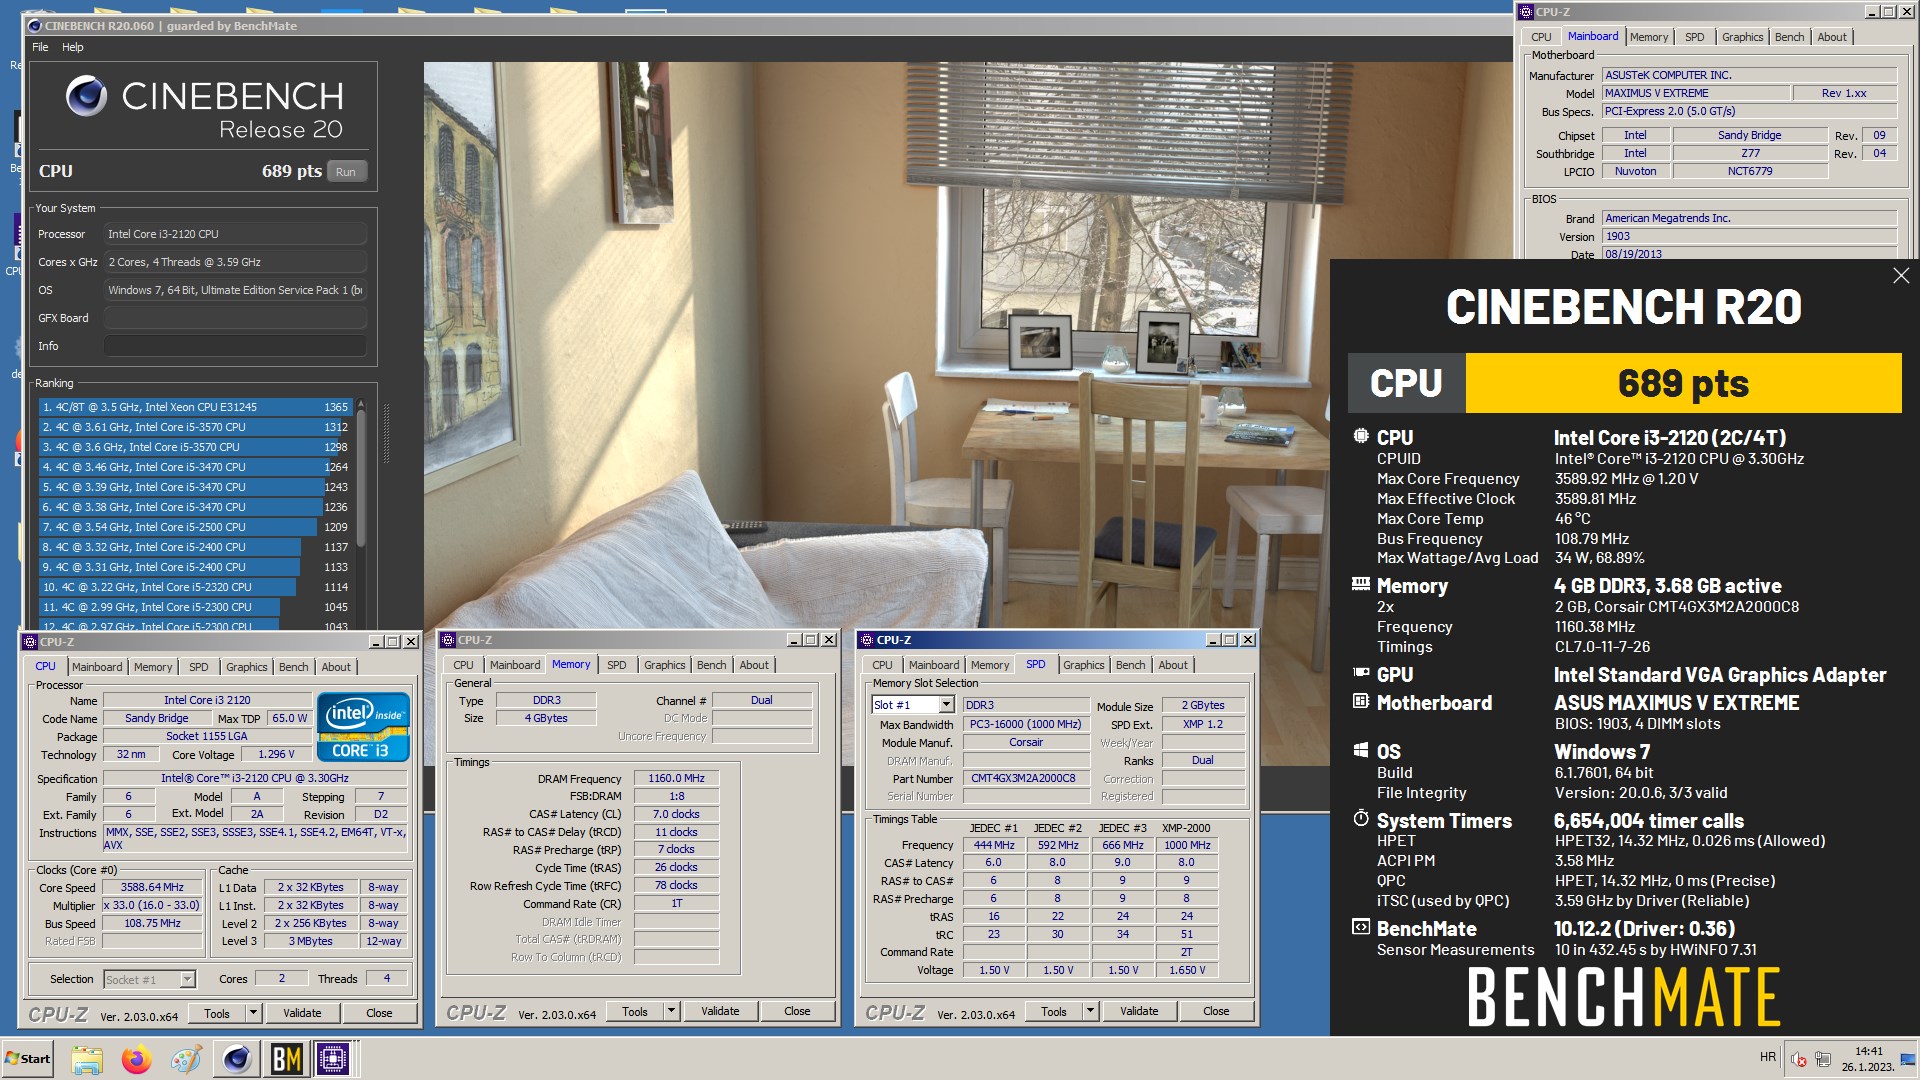Switch to Cinebench taskbar icon
Viewport: 1920px width, 1080px height.
tap(237, 1059)
